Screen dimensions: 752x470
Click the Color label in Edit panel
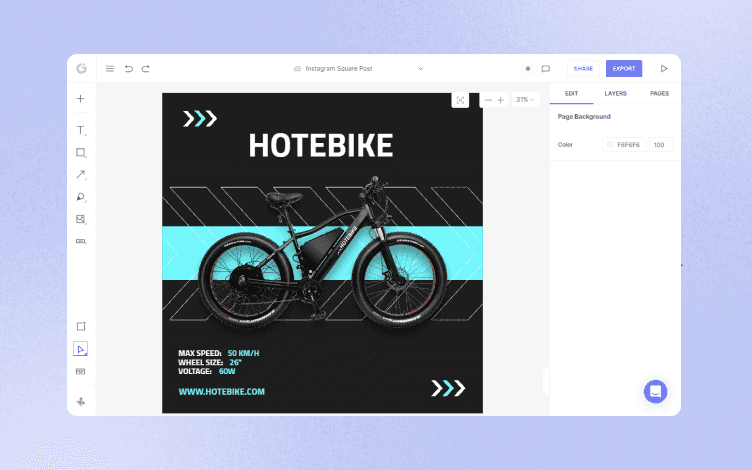click(565, 144)
